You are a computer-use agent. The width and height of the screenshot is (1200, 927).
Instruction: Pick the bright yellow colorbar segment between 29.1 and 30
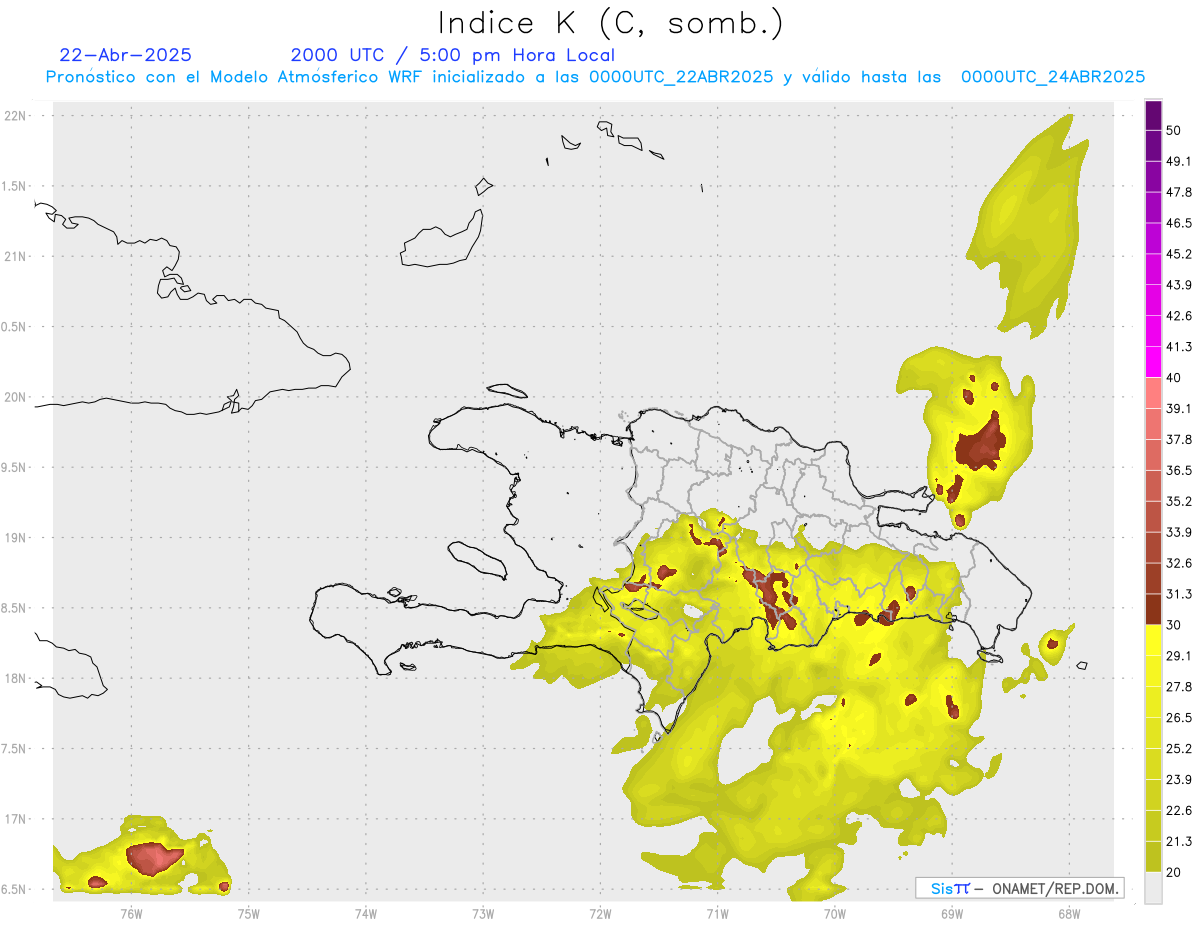pyautogui.click(x=1153, y=640)
